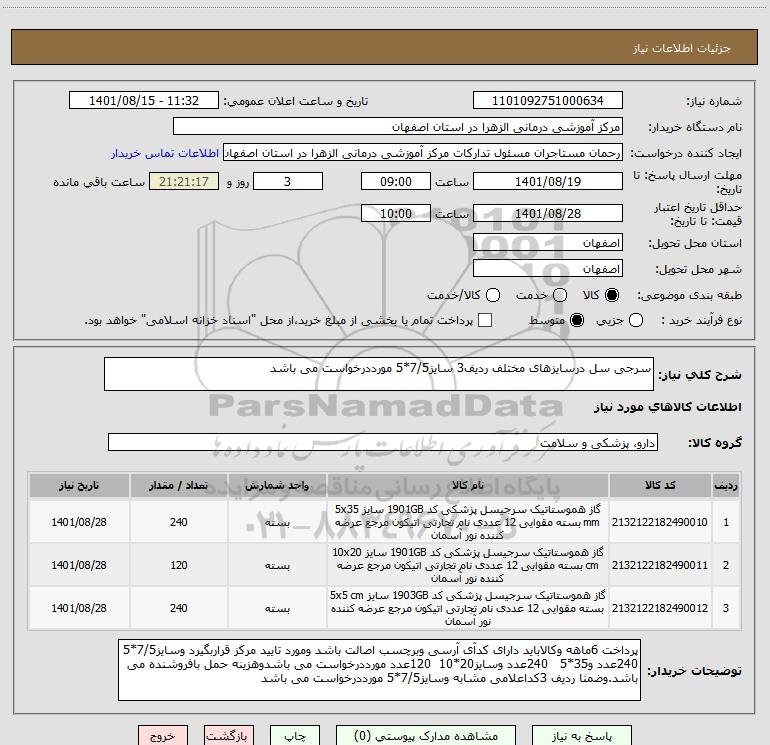Click the توضیحات خریدار notes text box
Viewport: 770px width, 745px height.
pos(379,670)
